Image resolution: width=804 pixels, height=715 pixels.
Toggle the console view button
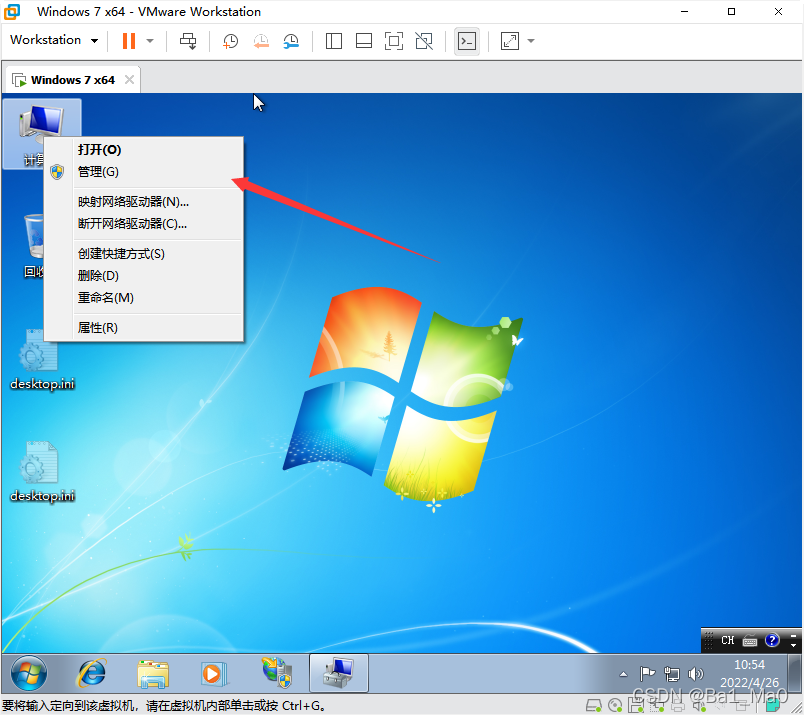tap(467, 41)
